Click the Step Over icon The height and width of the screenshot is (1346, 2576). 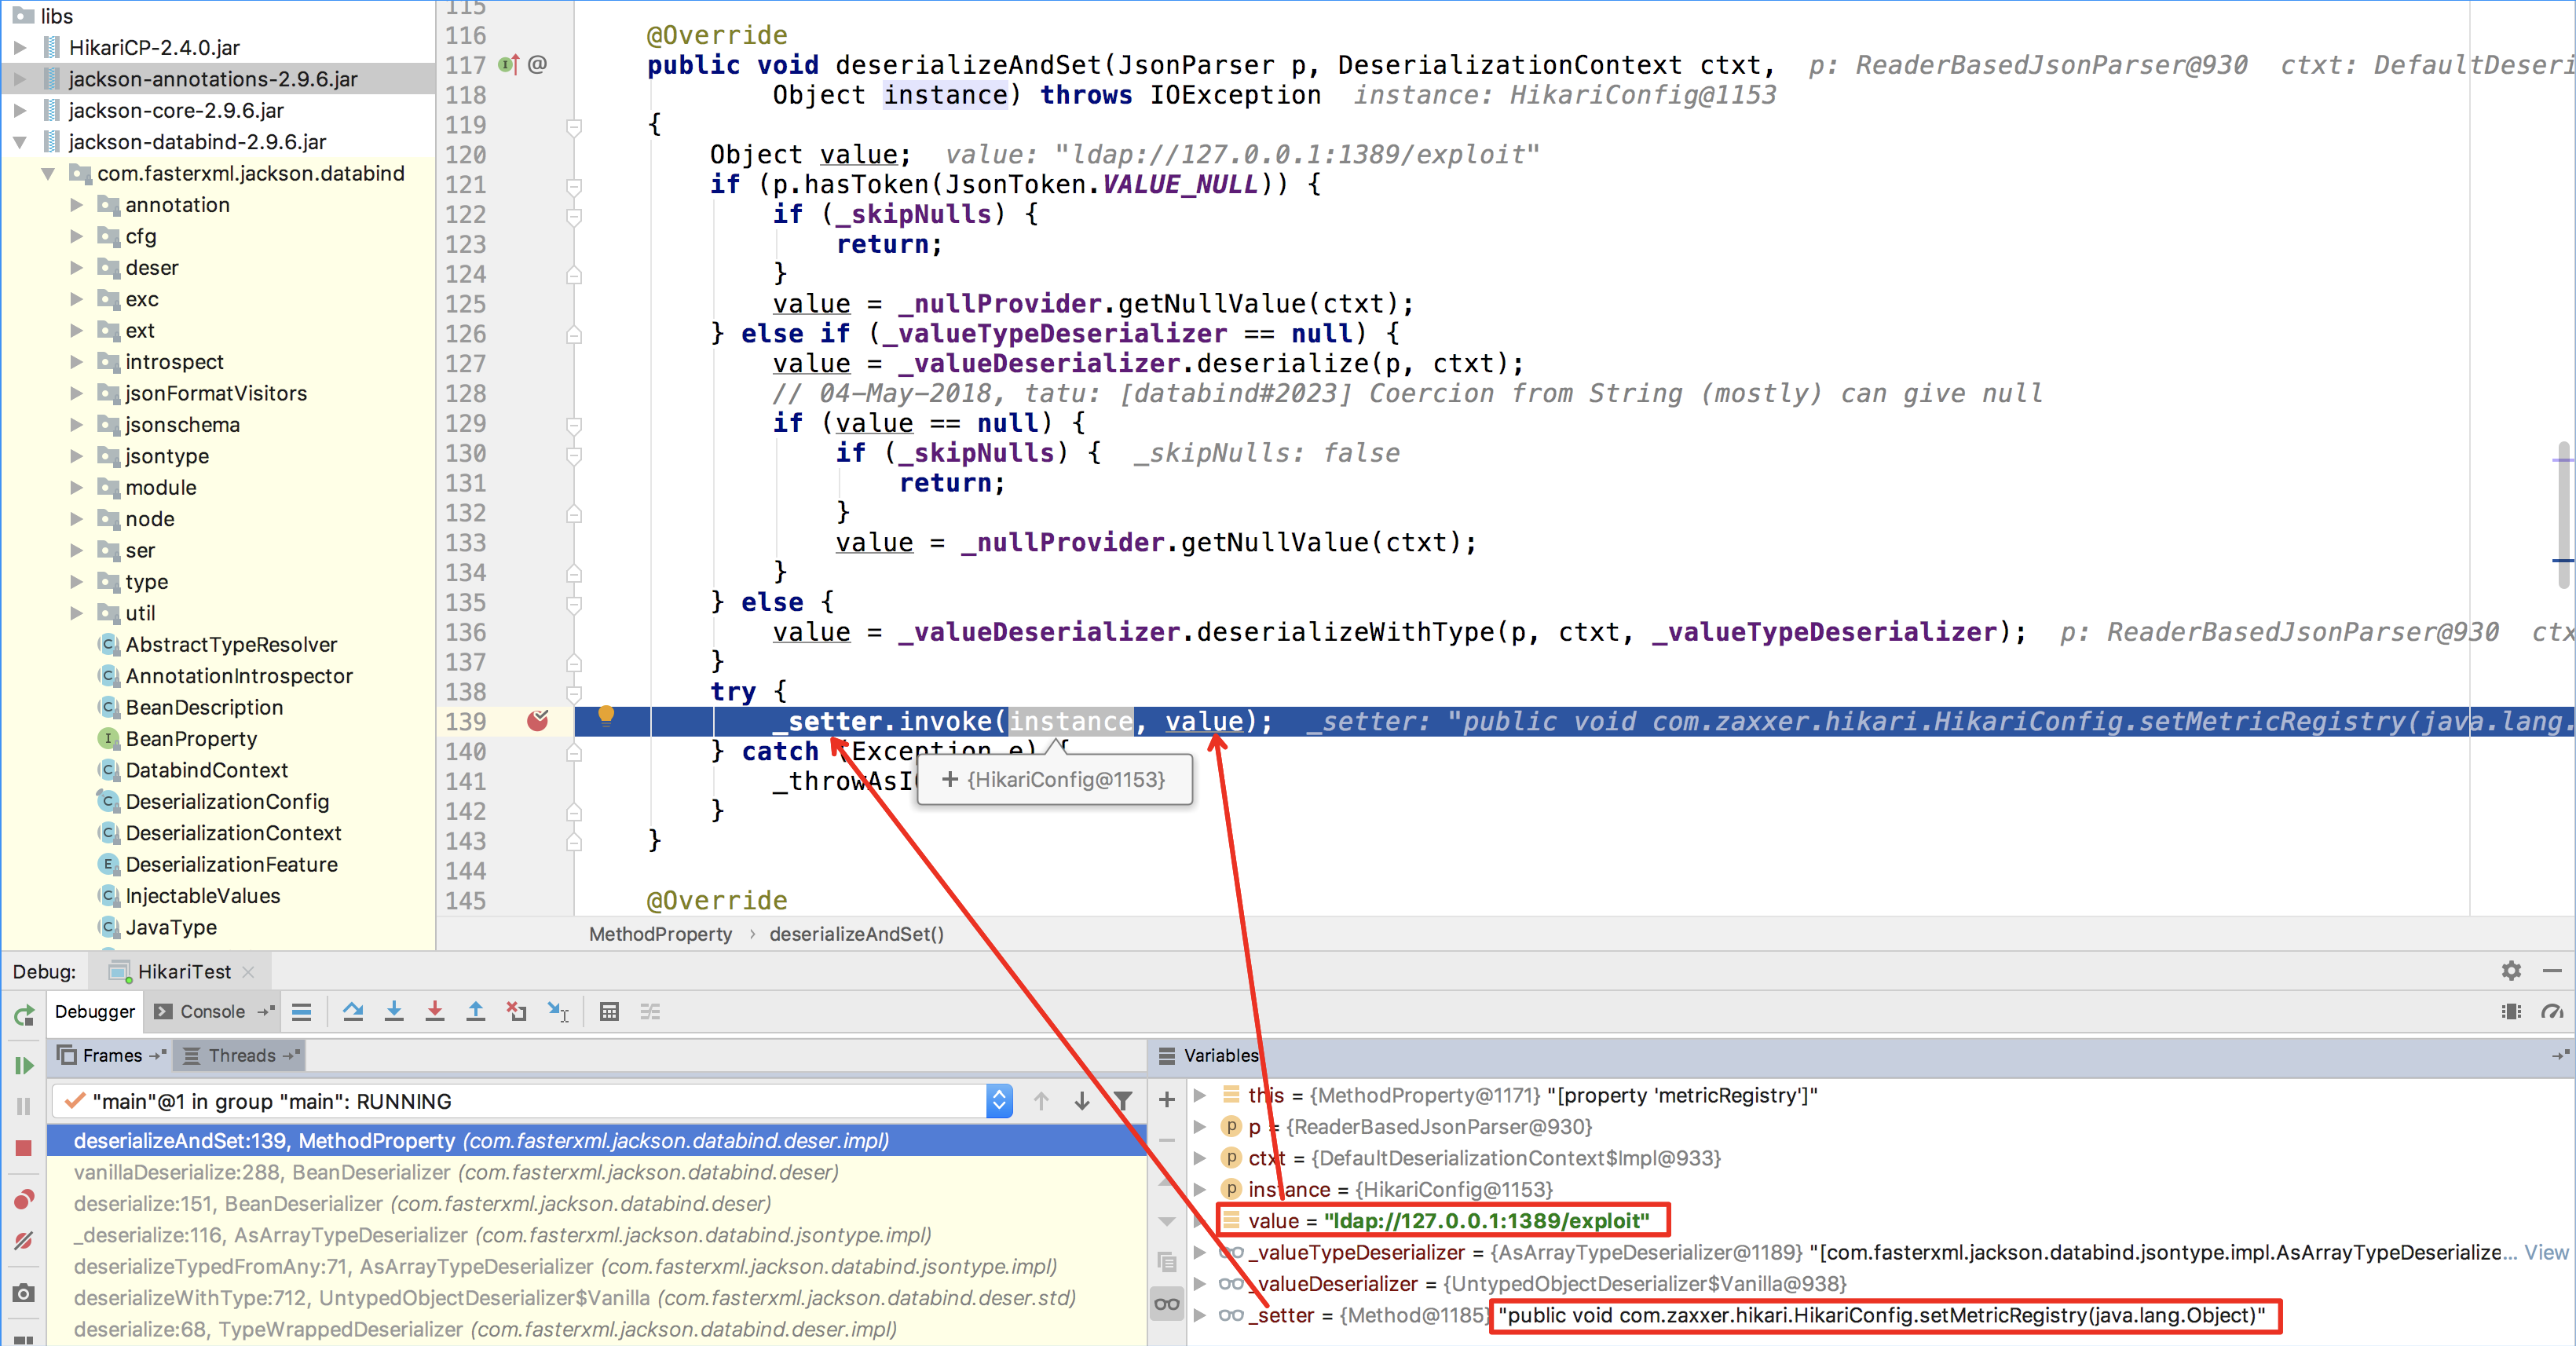click(354, 1012)
